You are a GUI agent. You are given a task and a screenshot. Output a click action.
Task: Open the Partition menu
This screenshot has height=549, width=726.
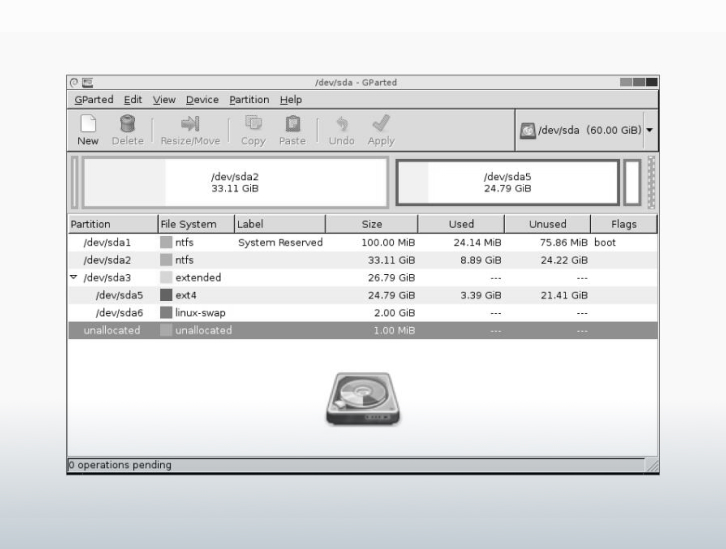click(249, 100)
